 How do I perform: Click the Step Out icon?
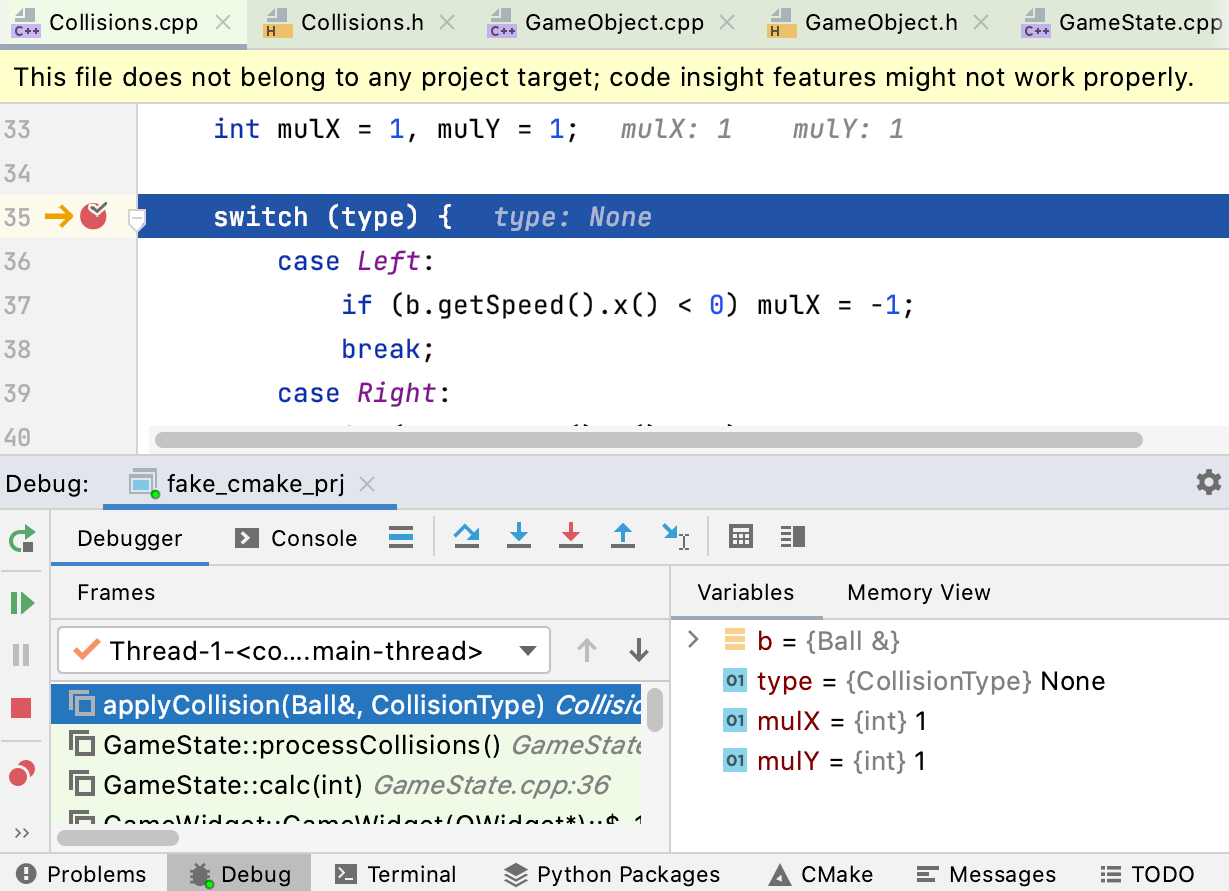tap(623, 537)
